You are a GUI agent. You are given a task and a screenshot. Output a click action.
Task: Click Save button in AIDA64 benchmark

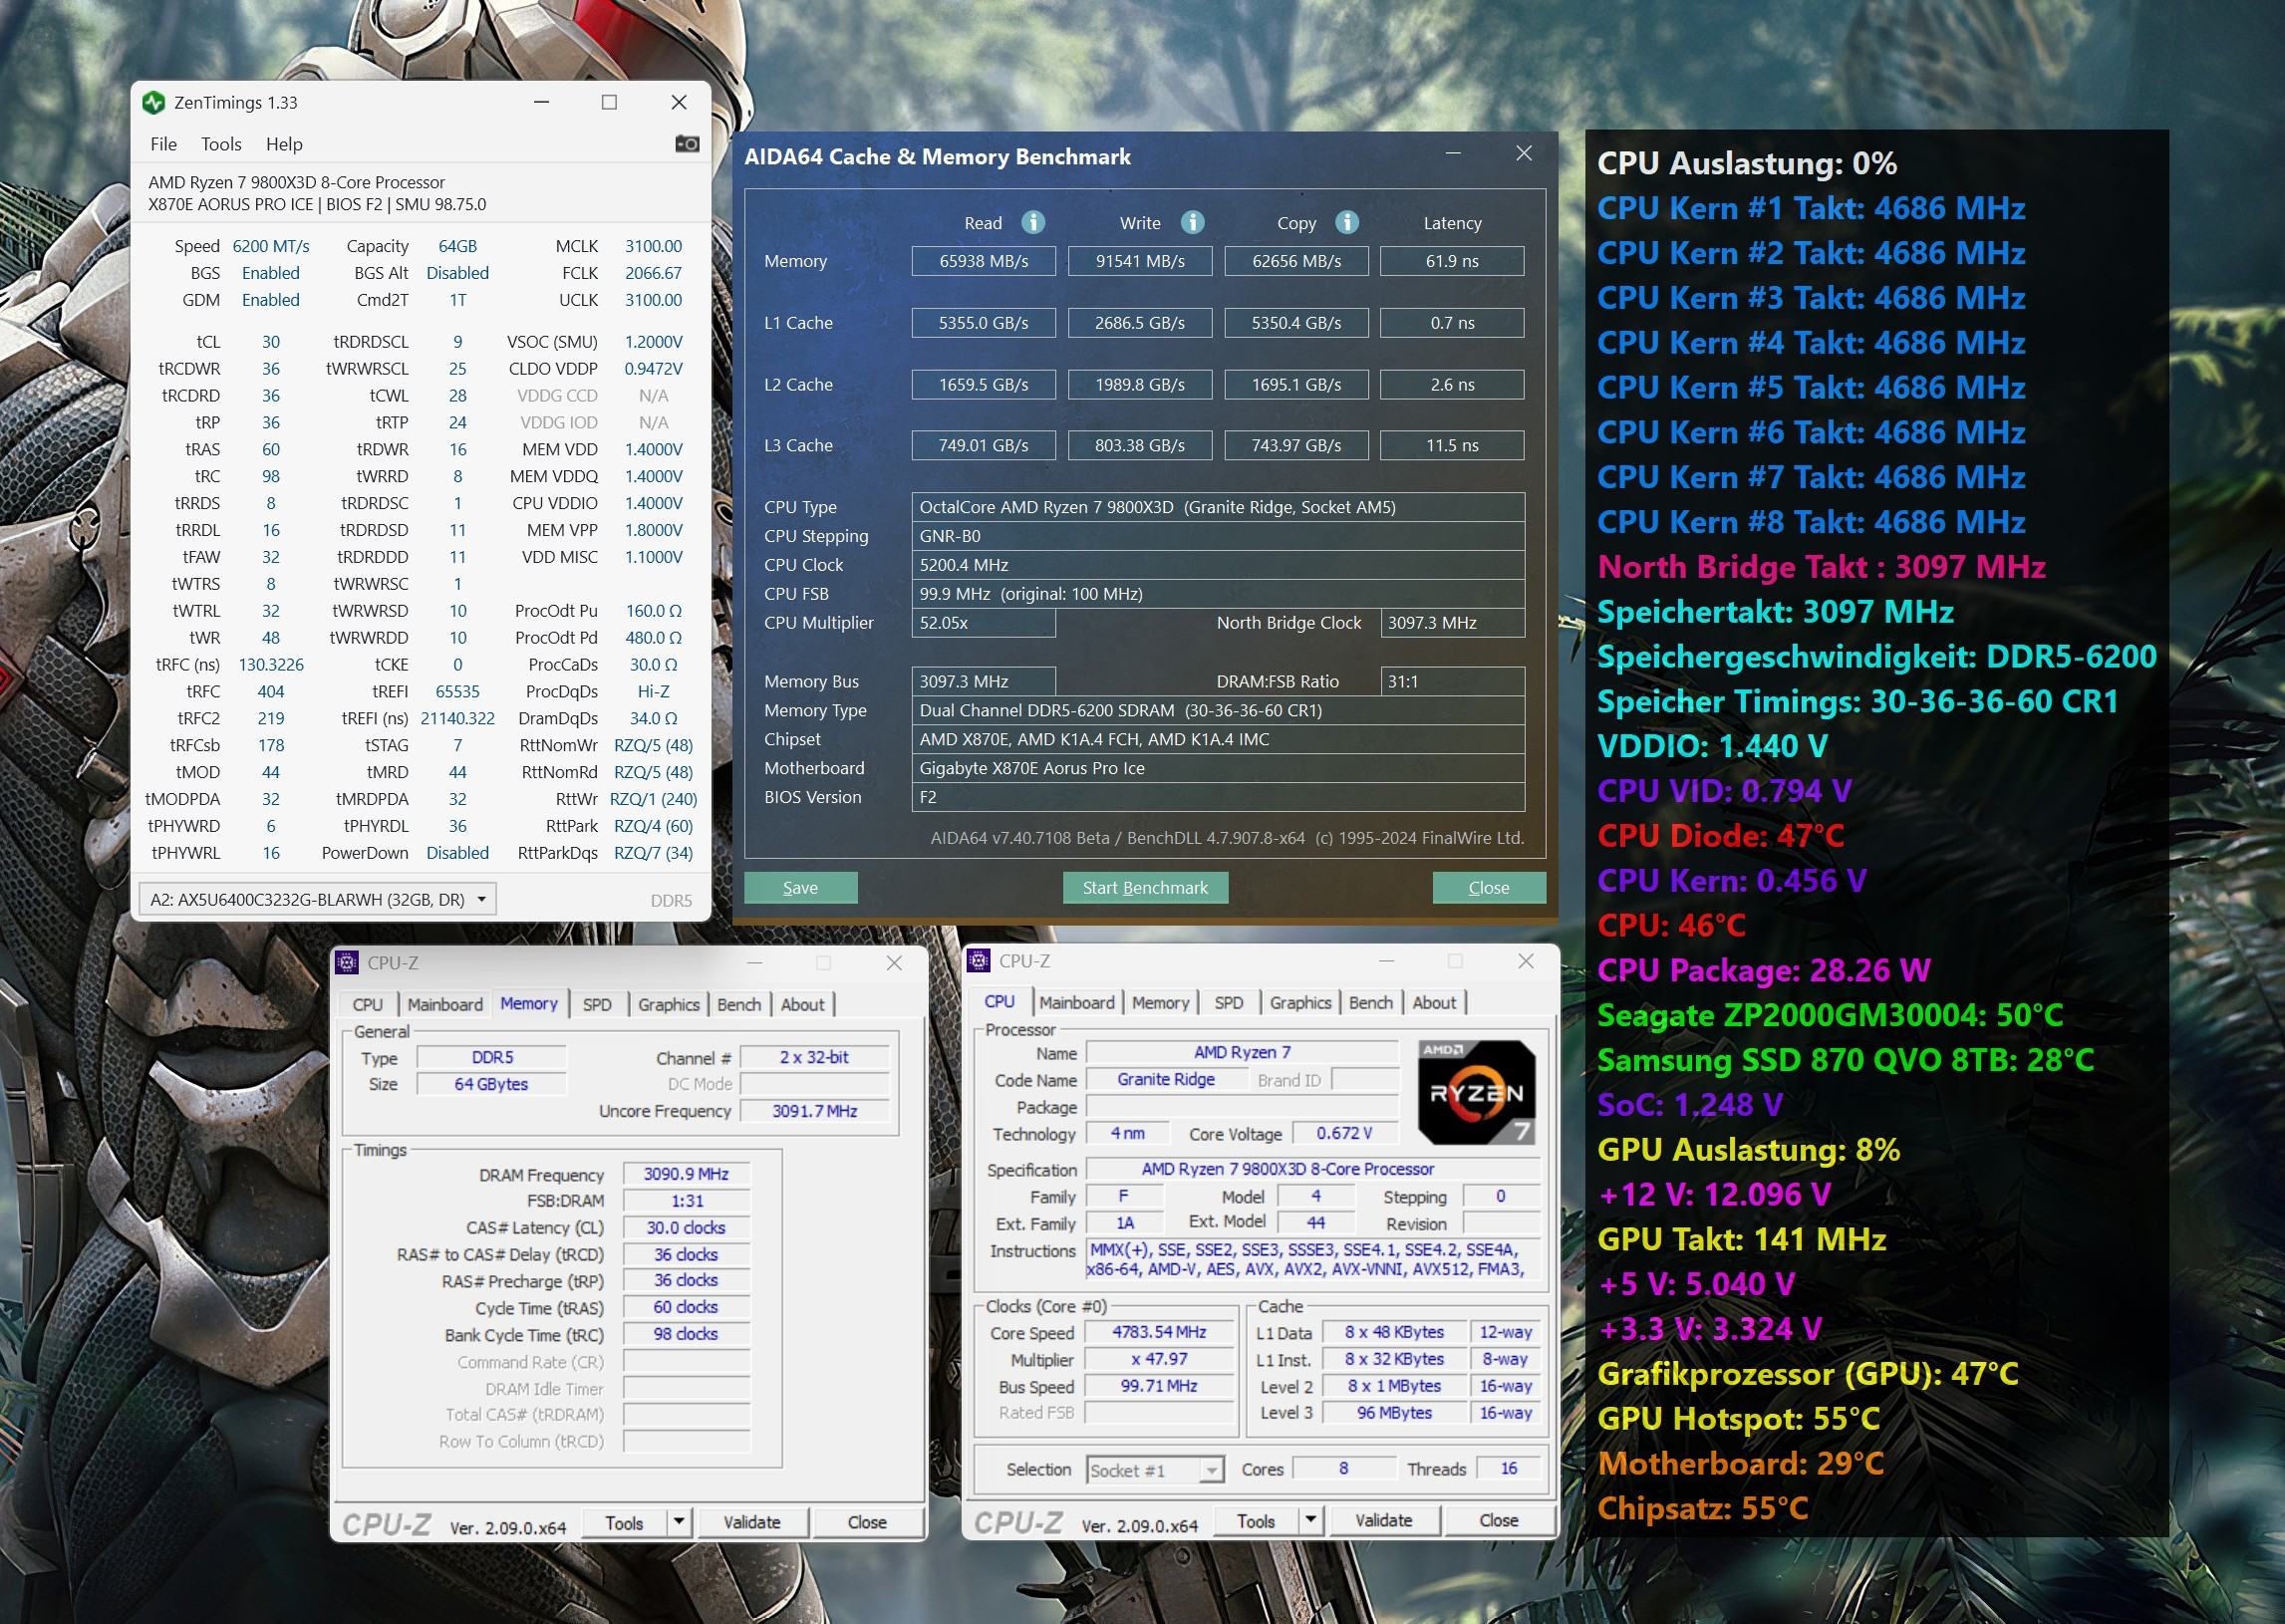point(800,888)
